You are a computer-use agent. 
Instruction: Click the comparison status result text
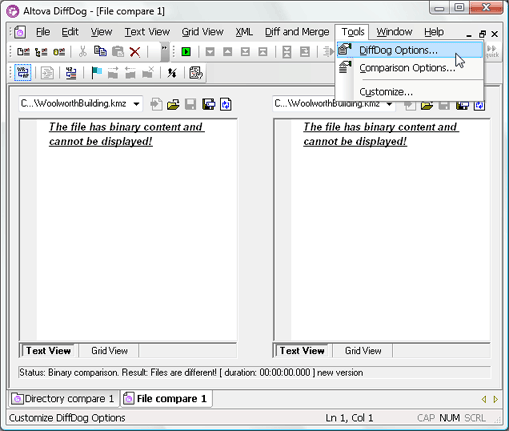191,372
